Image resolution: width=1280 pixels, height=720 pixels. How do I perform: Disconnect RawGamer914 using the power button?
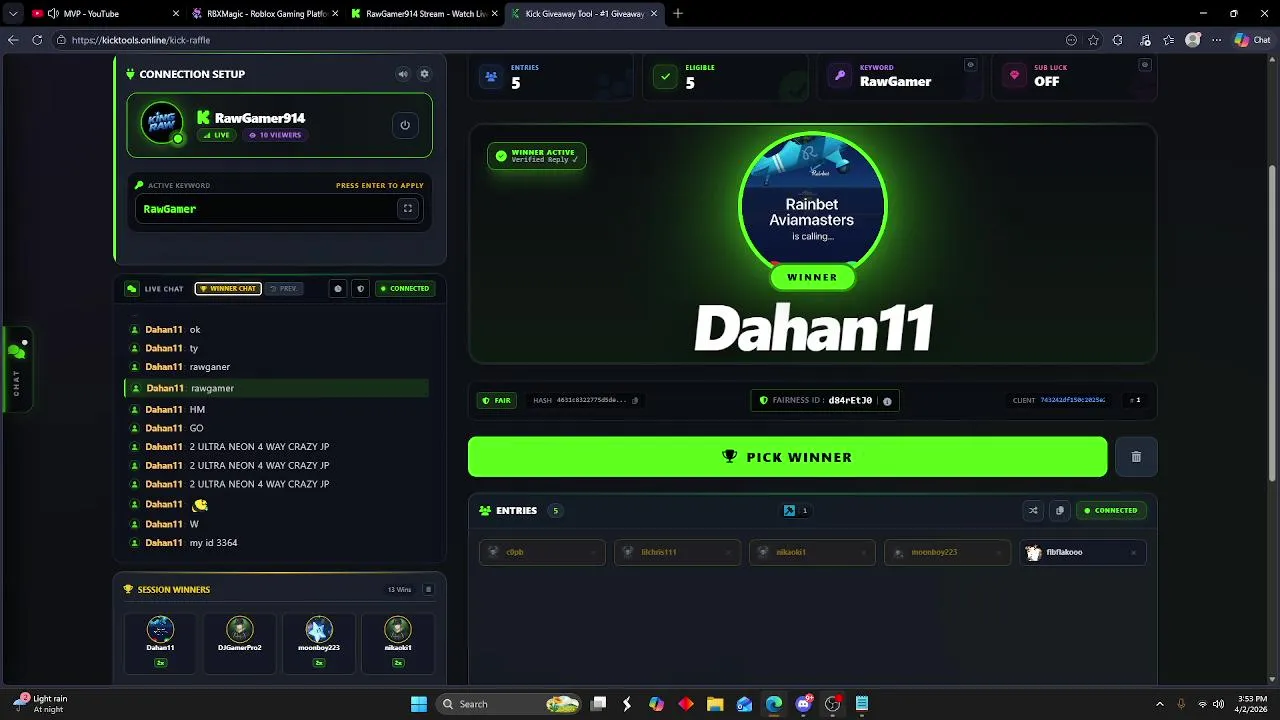(x=405, y=125)
